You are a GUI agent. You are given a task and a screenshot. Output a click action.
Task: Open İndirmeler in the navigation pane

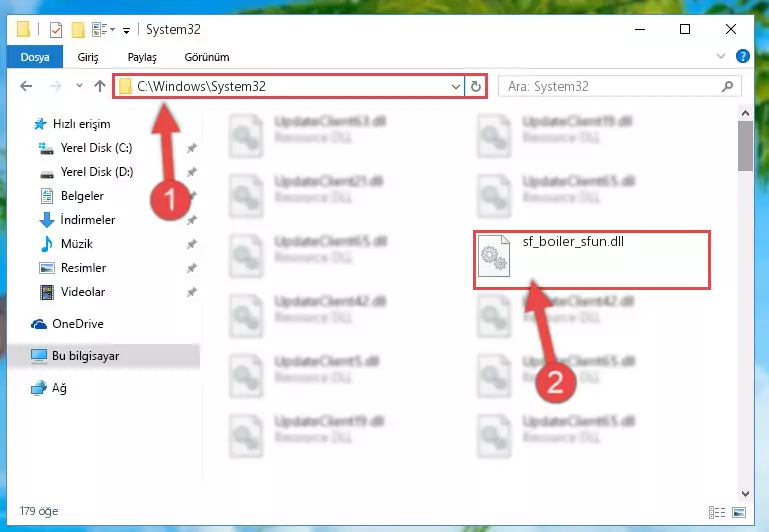click(88, 220)
